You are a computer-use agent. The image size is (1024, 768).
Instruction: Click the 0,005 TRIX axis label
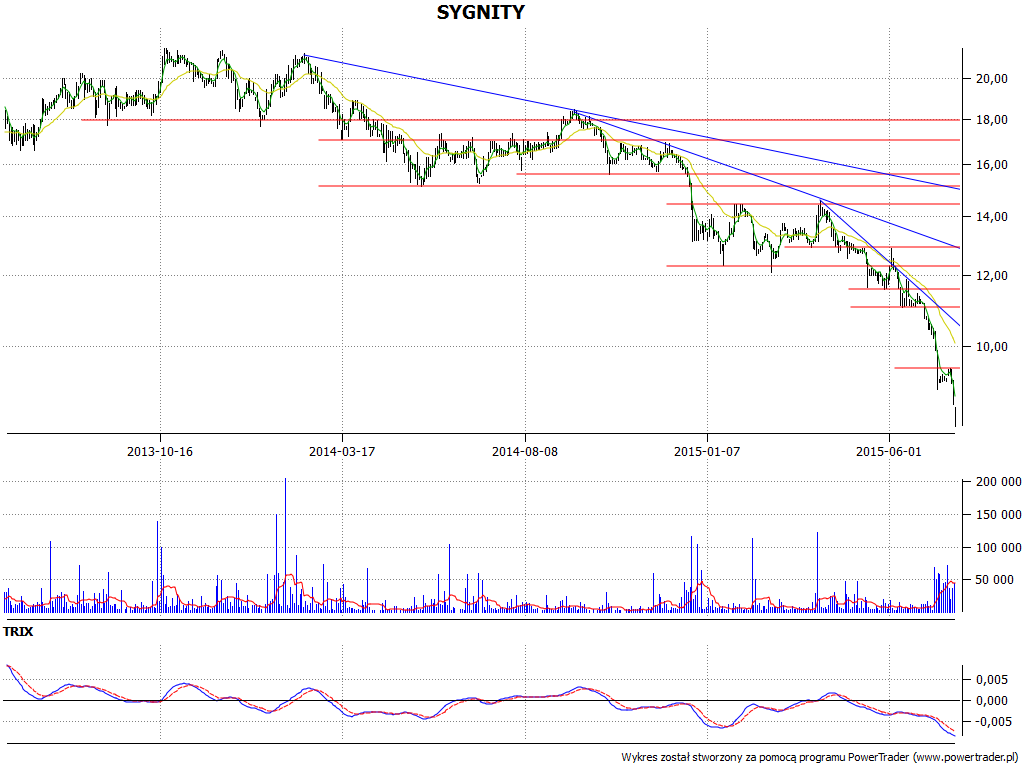(991, 680)
